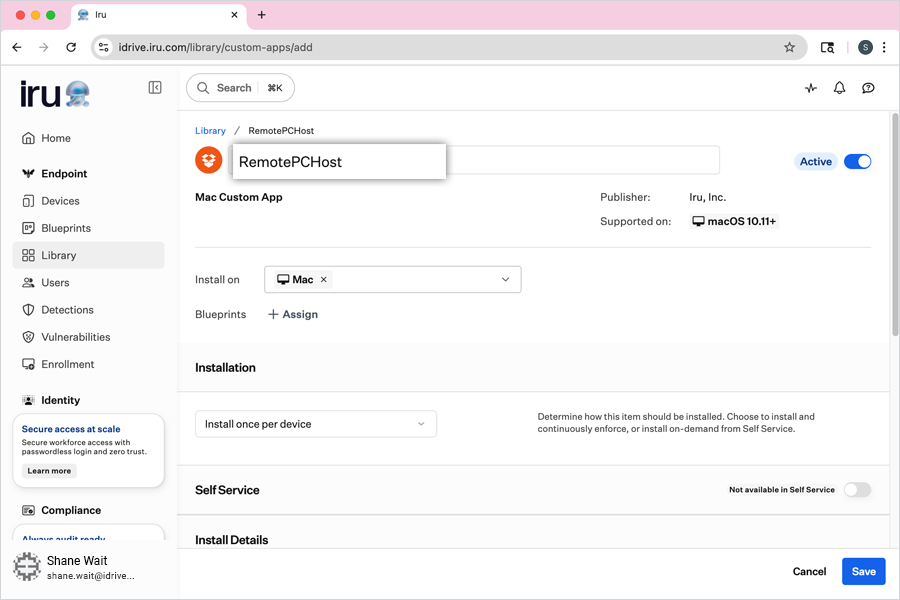Bookmark this page with the star icon
Viewport: 900px width, 600px height.
pyautogui.click(x=789, y=47)
